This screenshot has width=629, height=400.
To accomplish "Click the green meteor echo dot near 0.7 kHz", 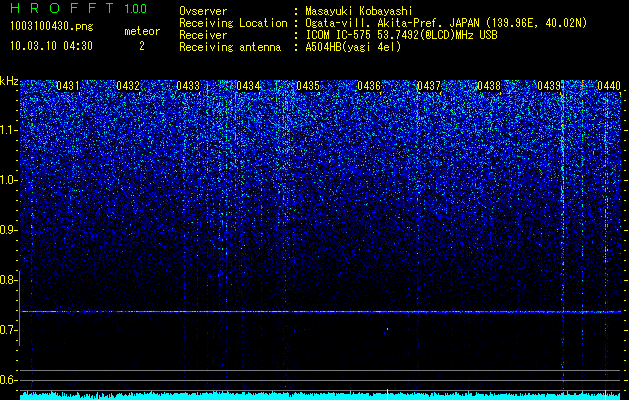I will pyautogui.click(x=387, y=329).
